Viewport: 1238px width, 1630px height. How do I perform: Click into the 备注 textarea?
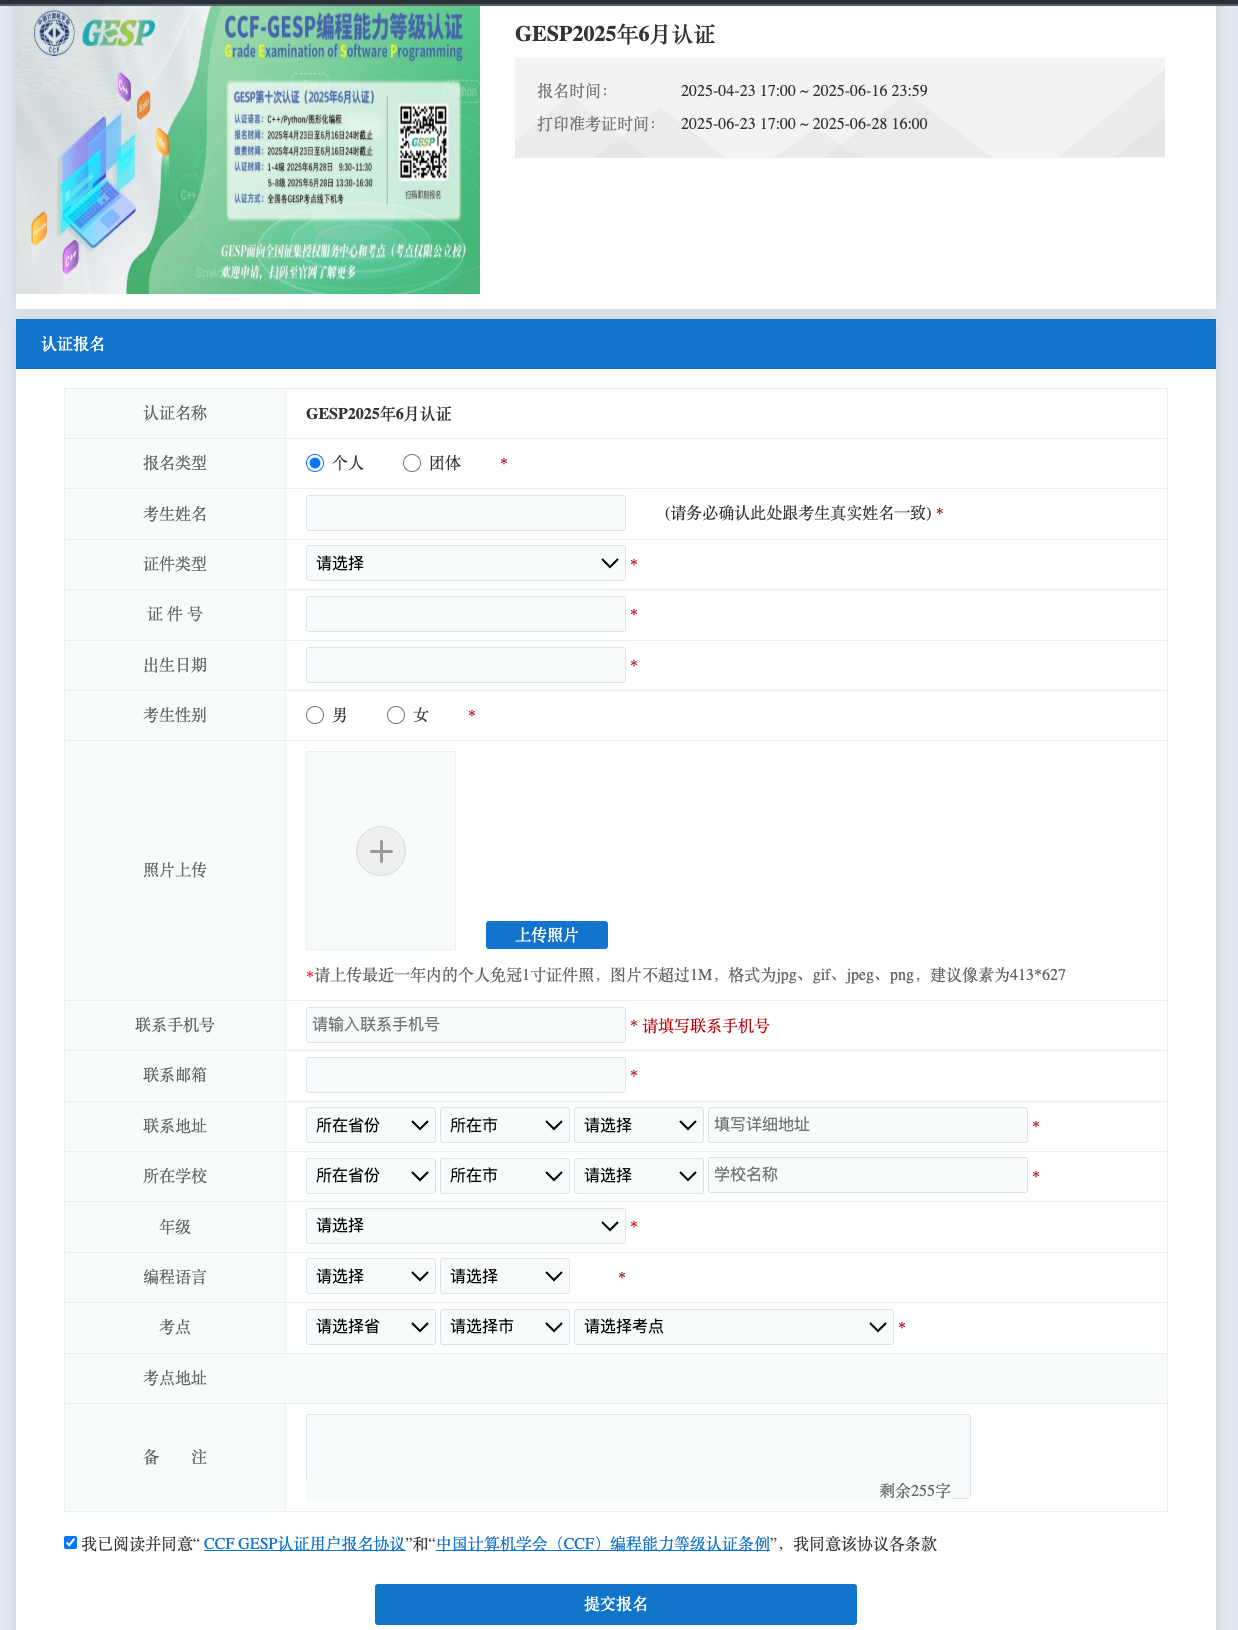tap(638, 1456)
